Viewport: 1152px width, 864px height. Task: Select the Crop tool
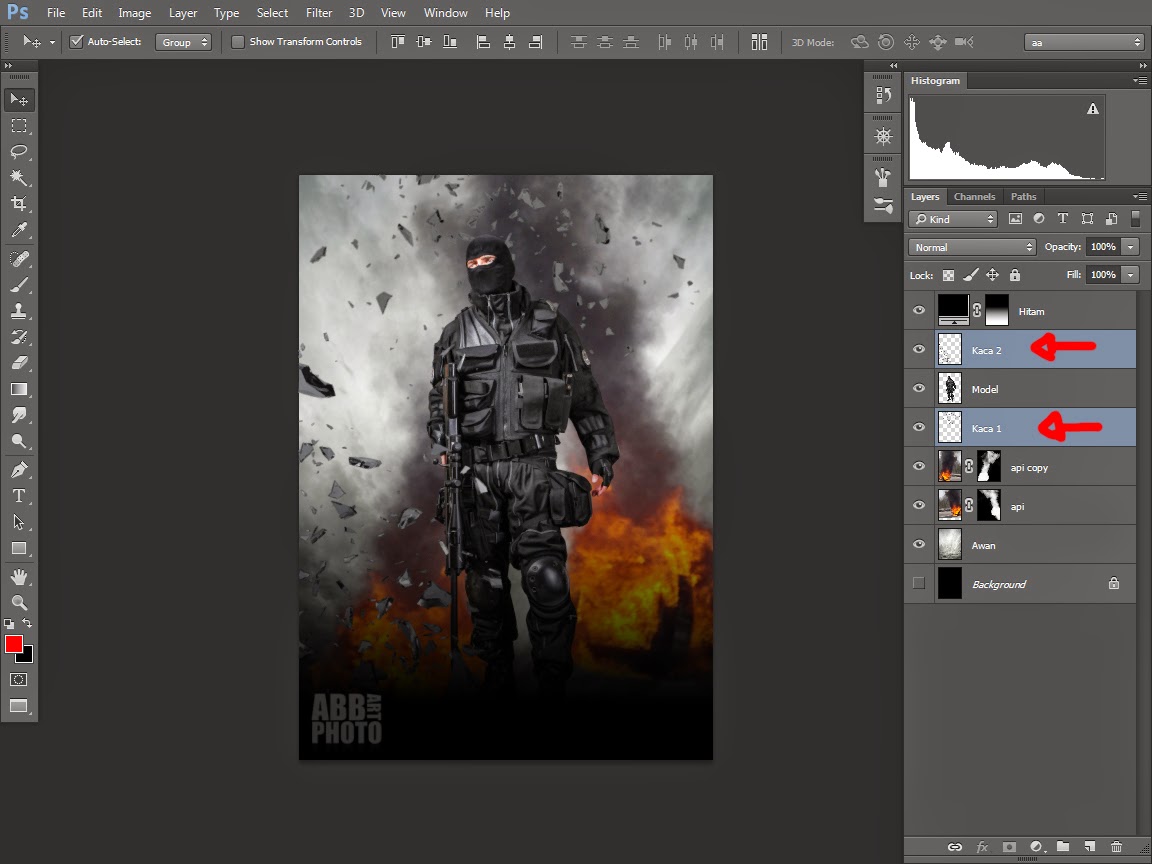click(19, 204)
